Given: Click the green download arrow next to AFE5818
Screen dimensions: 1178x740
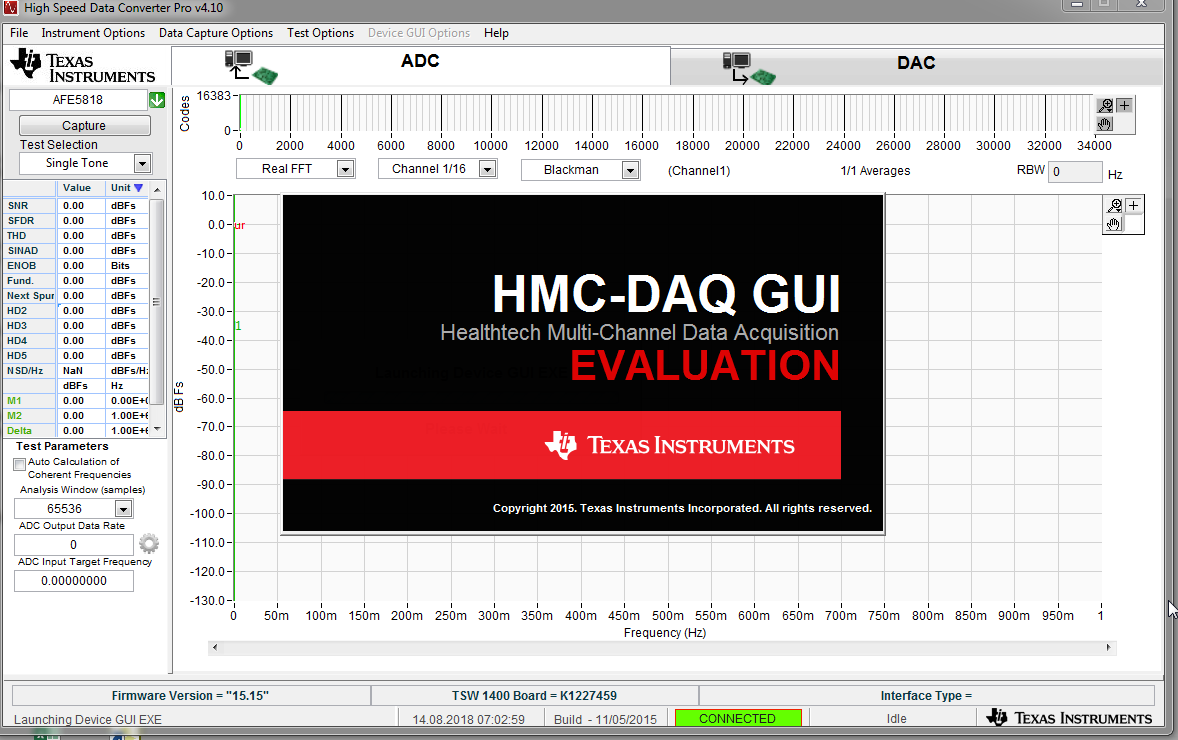Looking at the screenshot, I should point(157,100).
